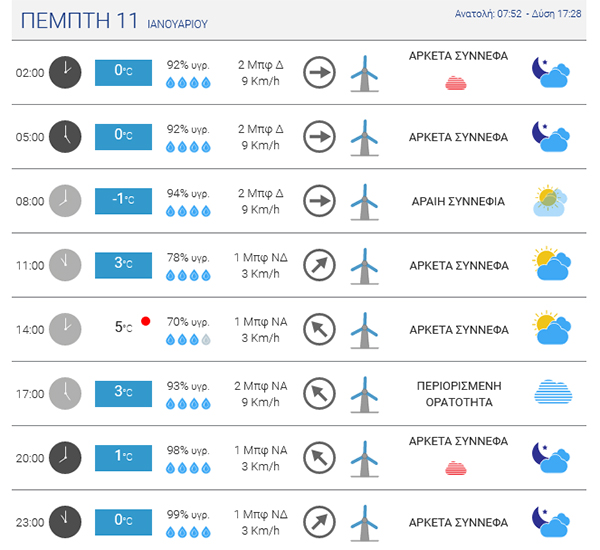Click the ΠΕΜΠΤΗ 11 day header
Viewport: 600px width, 550px height.
[x=79, y=20]
